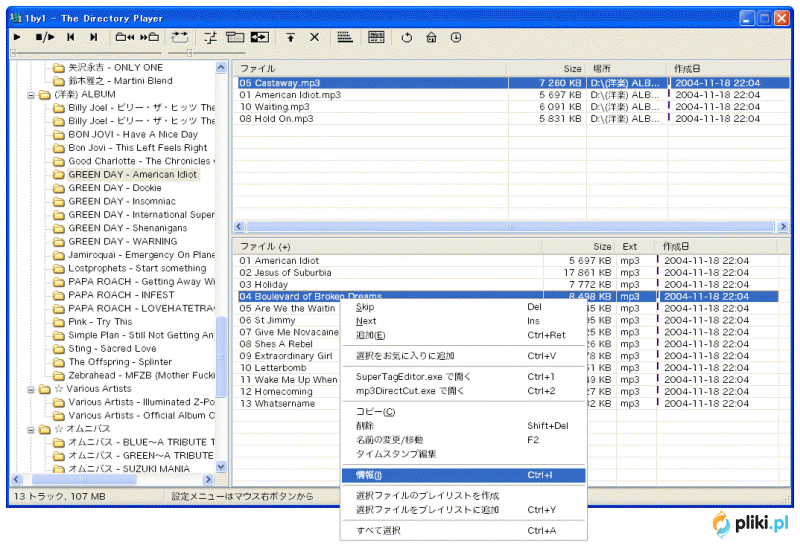Collapse the ☆ Various Artists tree node

(x=31, y=390)
